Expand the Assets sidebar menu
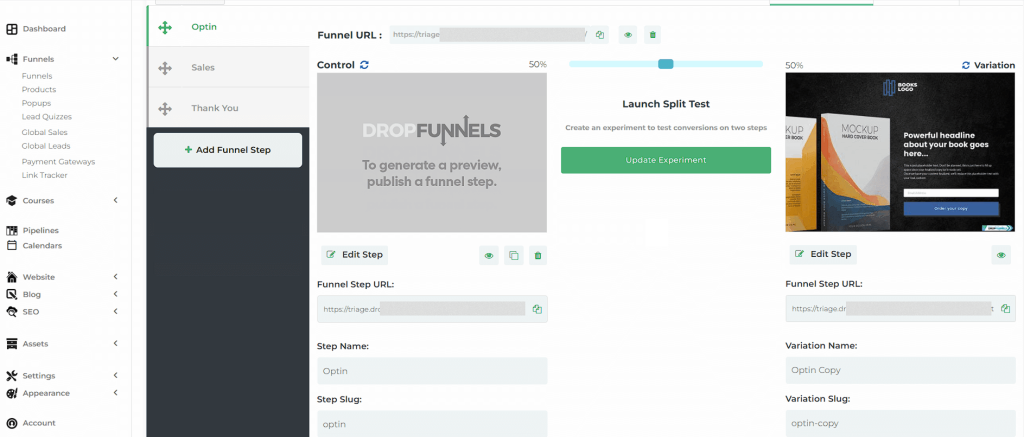This screenshot has height=437, width=1024. [x=116, y=344]
